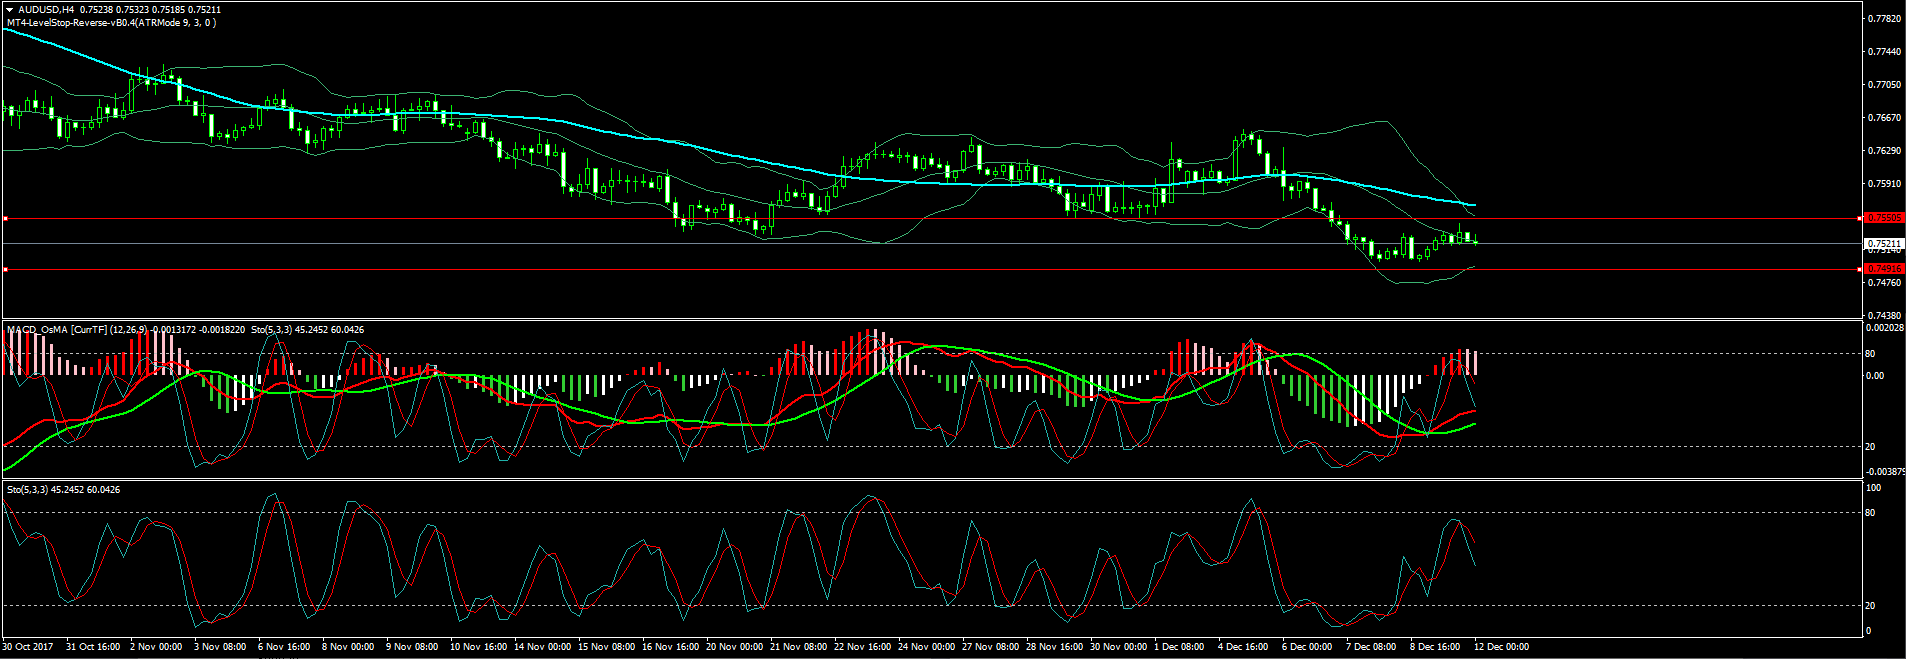Click the 0.74760 price axis label
The height and width of the screenshot is (659, 1906).
pos(1885,283)
